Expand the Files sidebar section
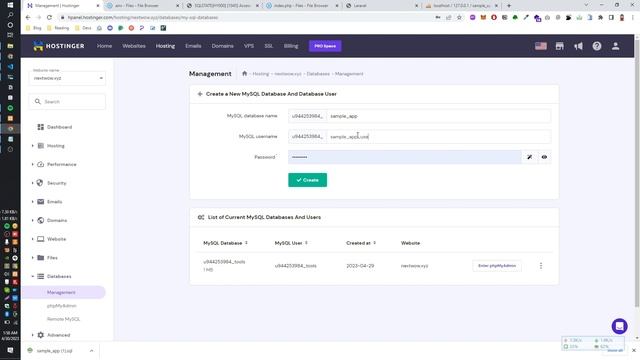This screenshot has height=360, width=640. click(33, 258)
